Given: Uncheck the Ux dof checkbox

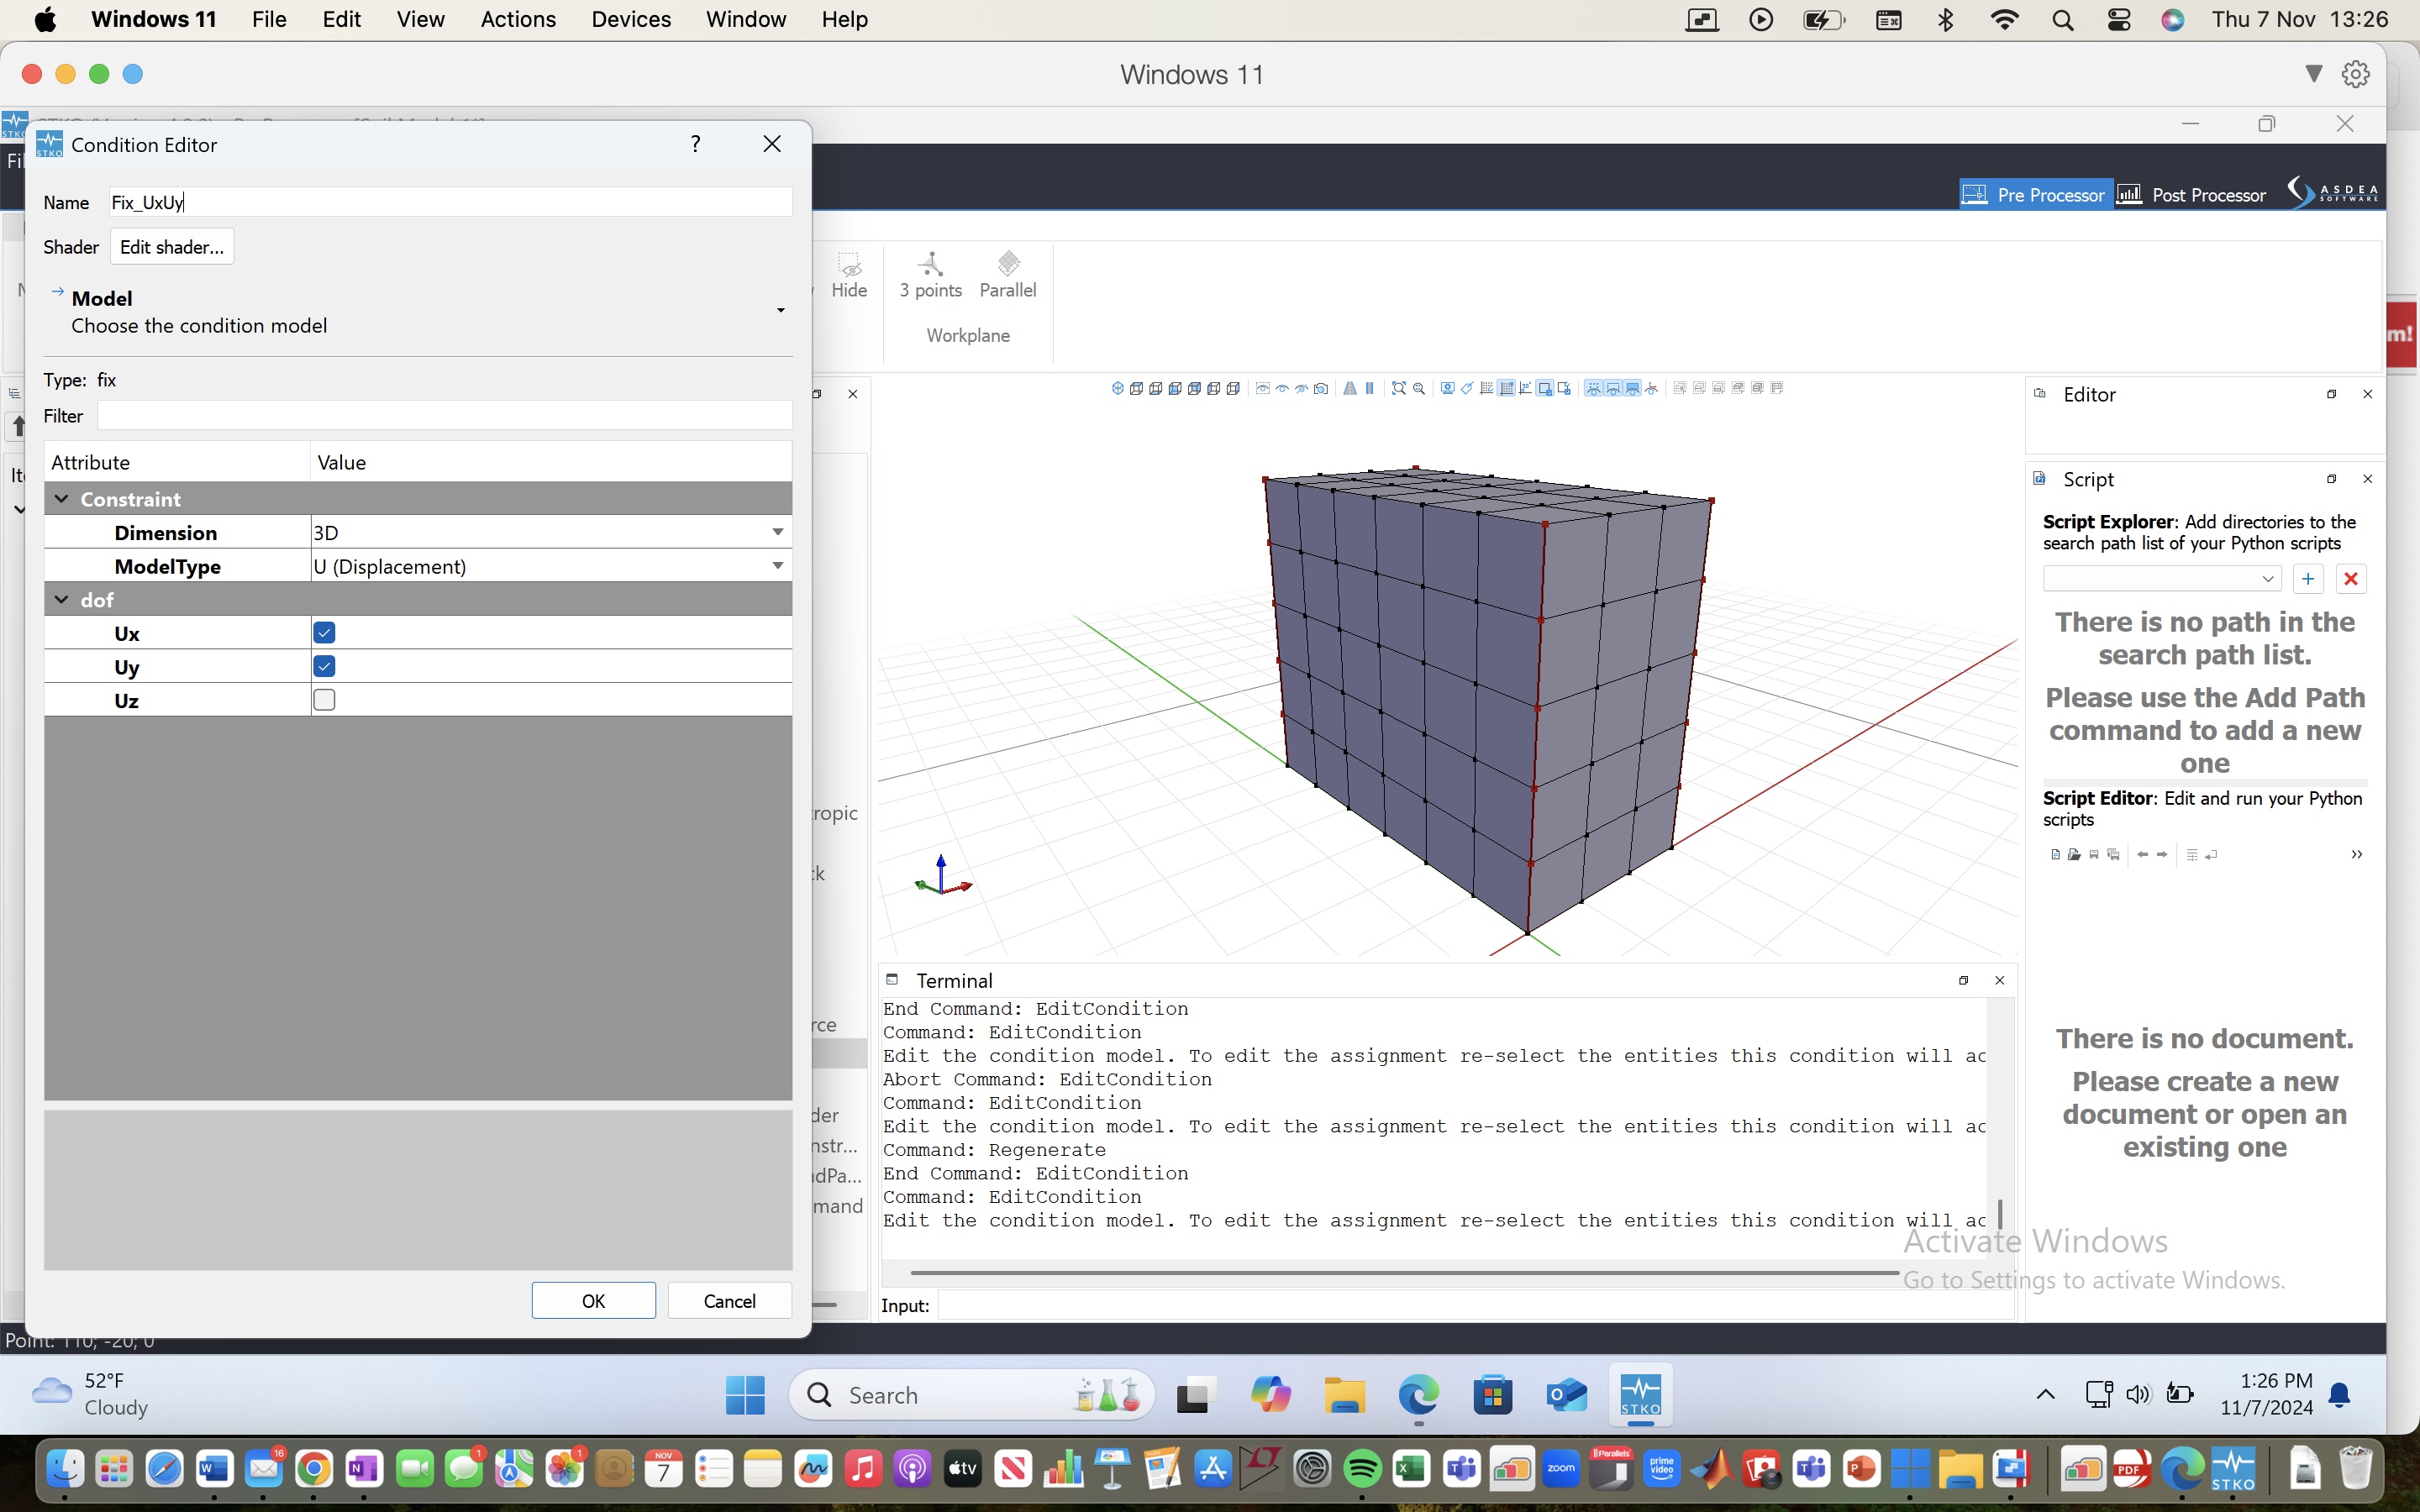Looking at the screenshot, I should pyautogui.click(x=324, y=633).
